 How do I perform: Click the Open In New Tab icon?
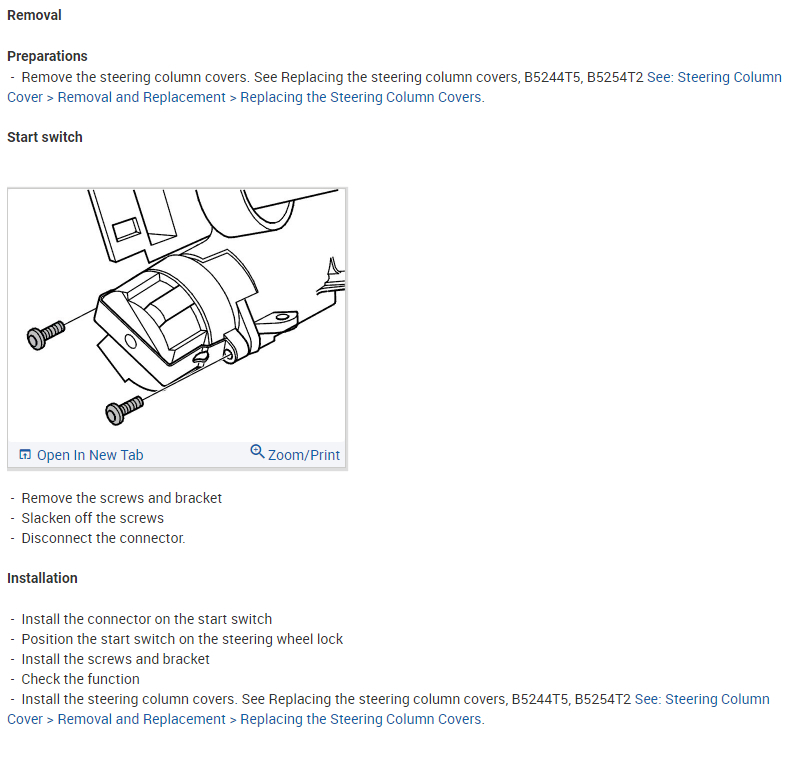(26, 455)
